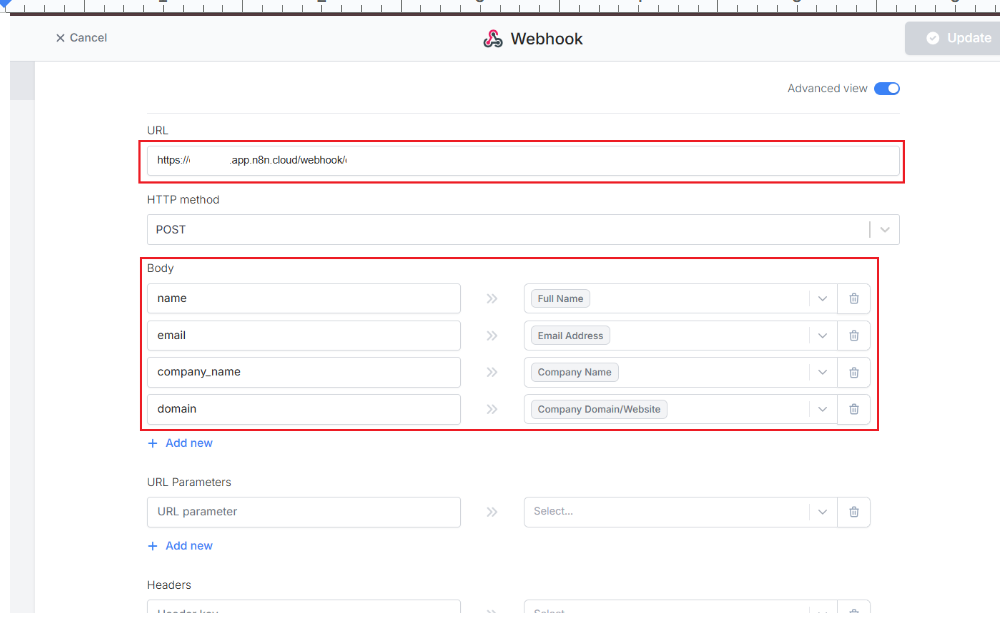Disable the Advanced view toggle
This screenshot has height=617, width=1000.
(886, 88)
